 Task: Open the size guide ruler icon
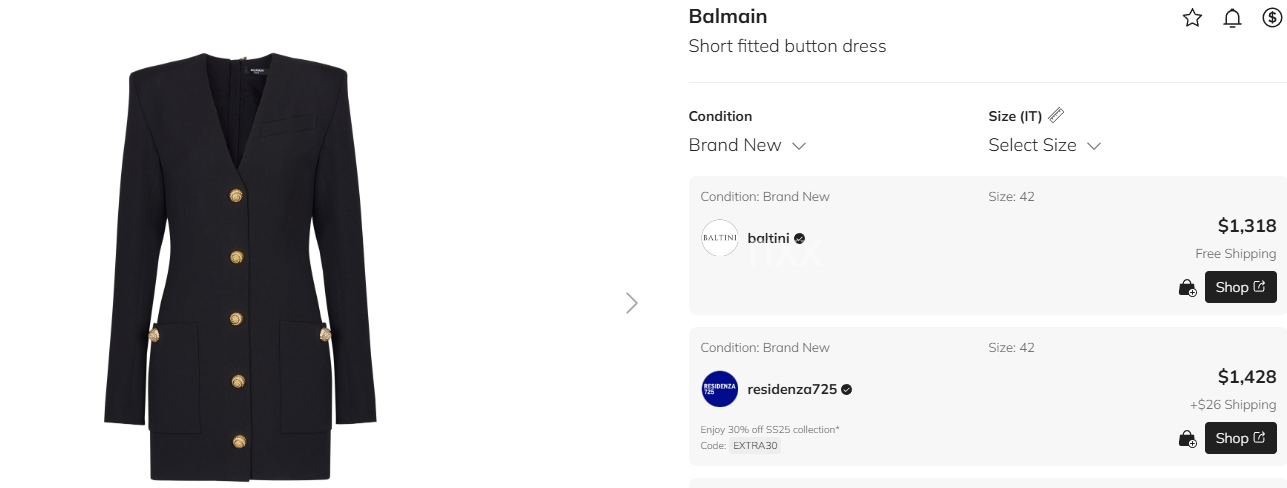1056,116
